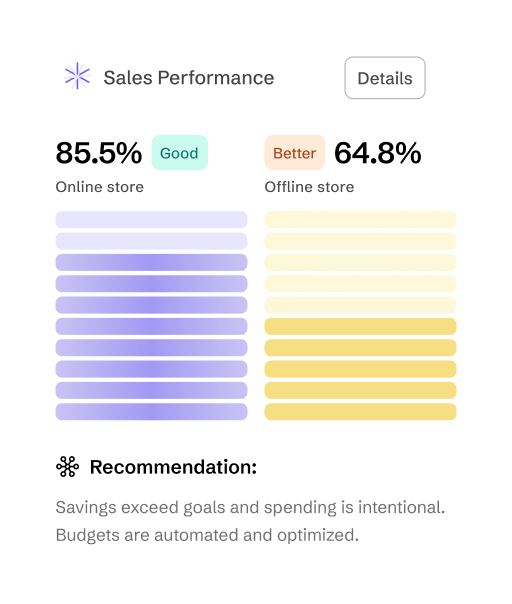
Task: Click the fifth pale yellow bar in Offline store
Action: 361,305
